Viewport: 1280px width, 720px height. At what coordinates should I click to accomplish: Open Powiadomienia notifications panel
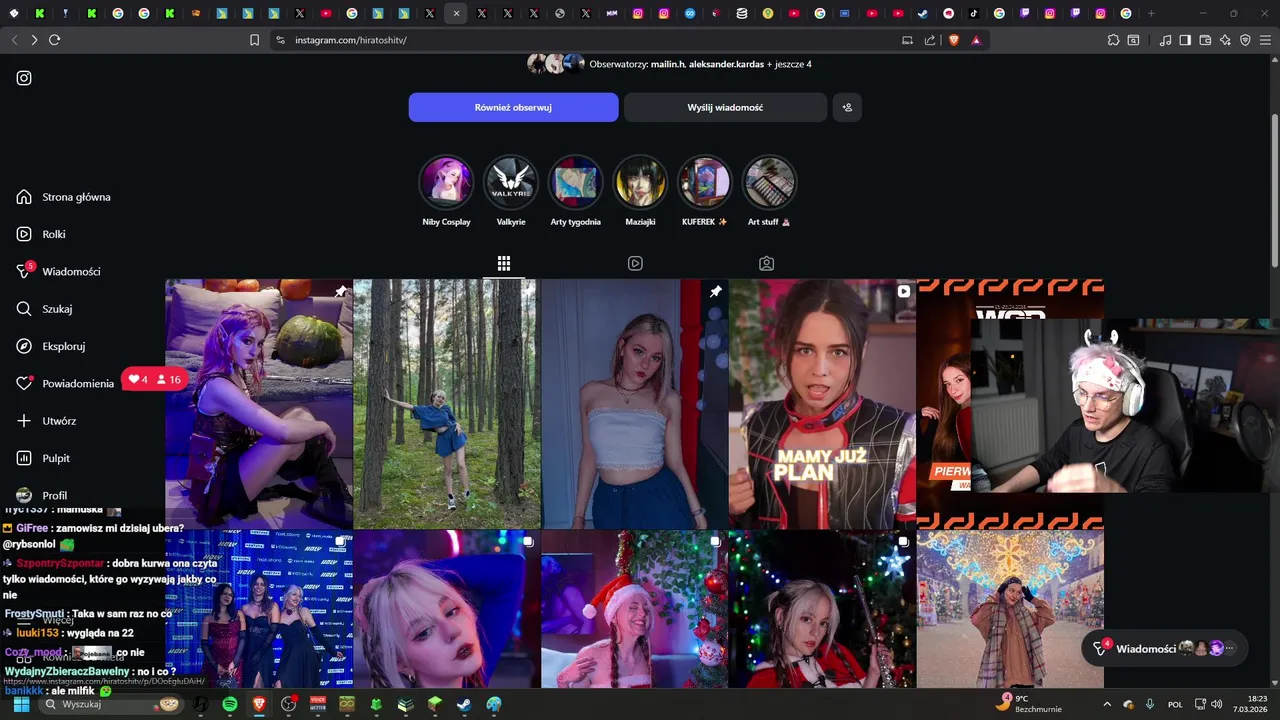(66, 383)
